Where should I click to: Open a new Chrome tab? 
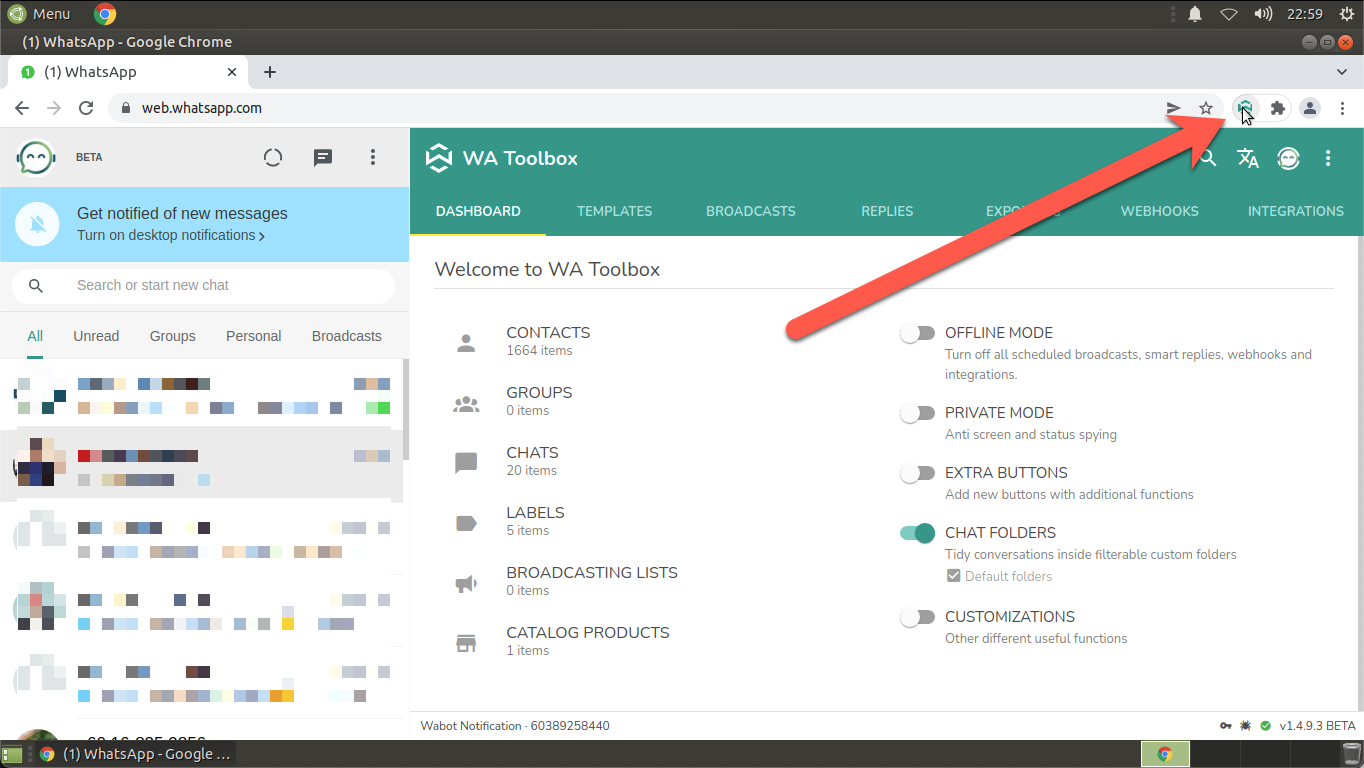click(x=270, y=72)
